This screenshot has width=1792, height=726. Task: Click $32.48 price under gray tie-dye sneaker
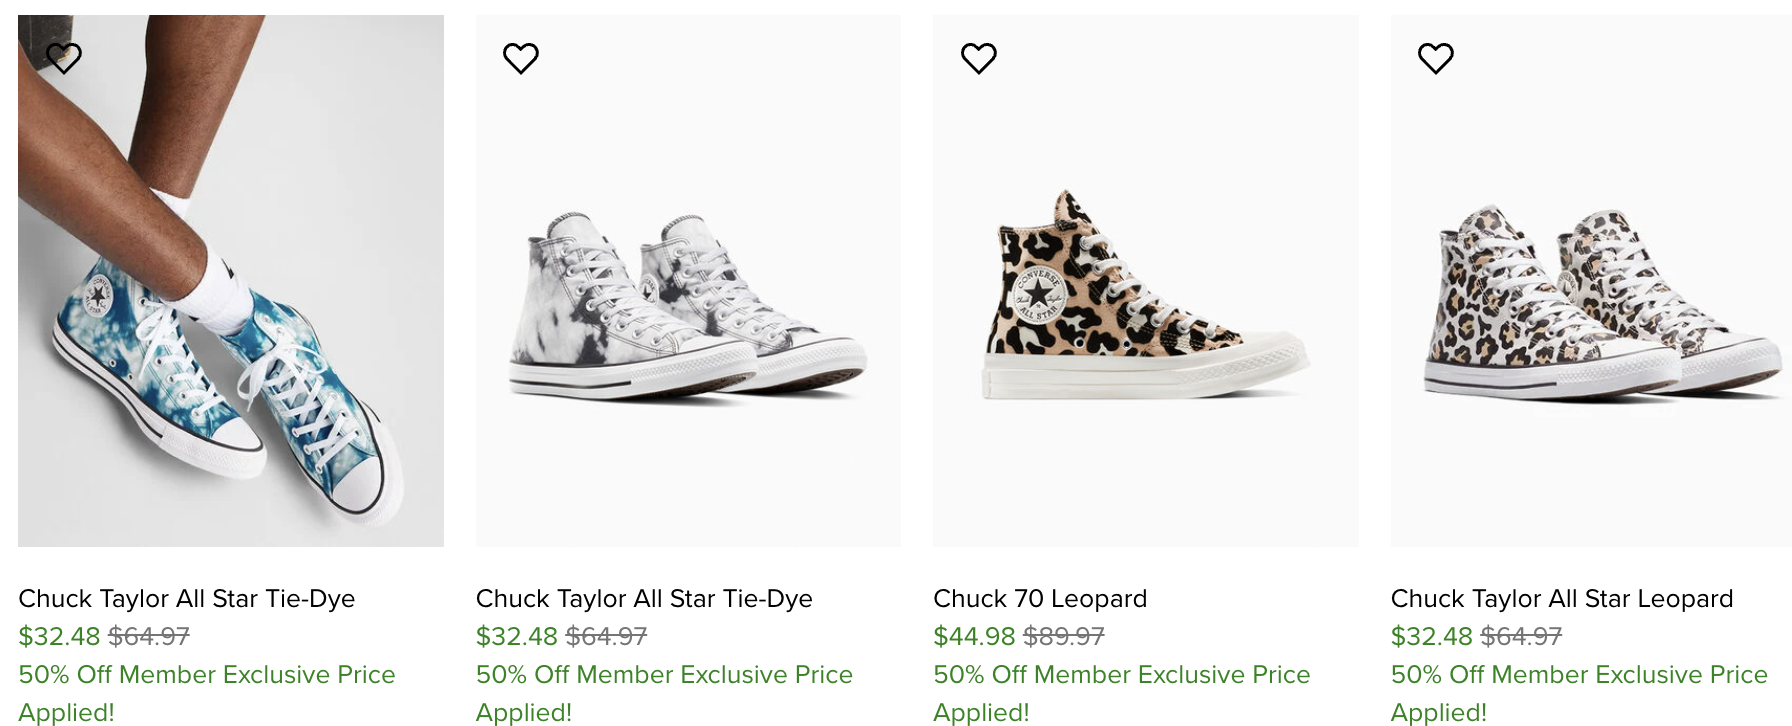click(x=516, y=636)
